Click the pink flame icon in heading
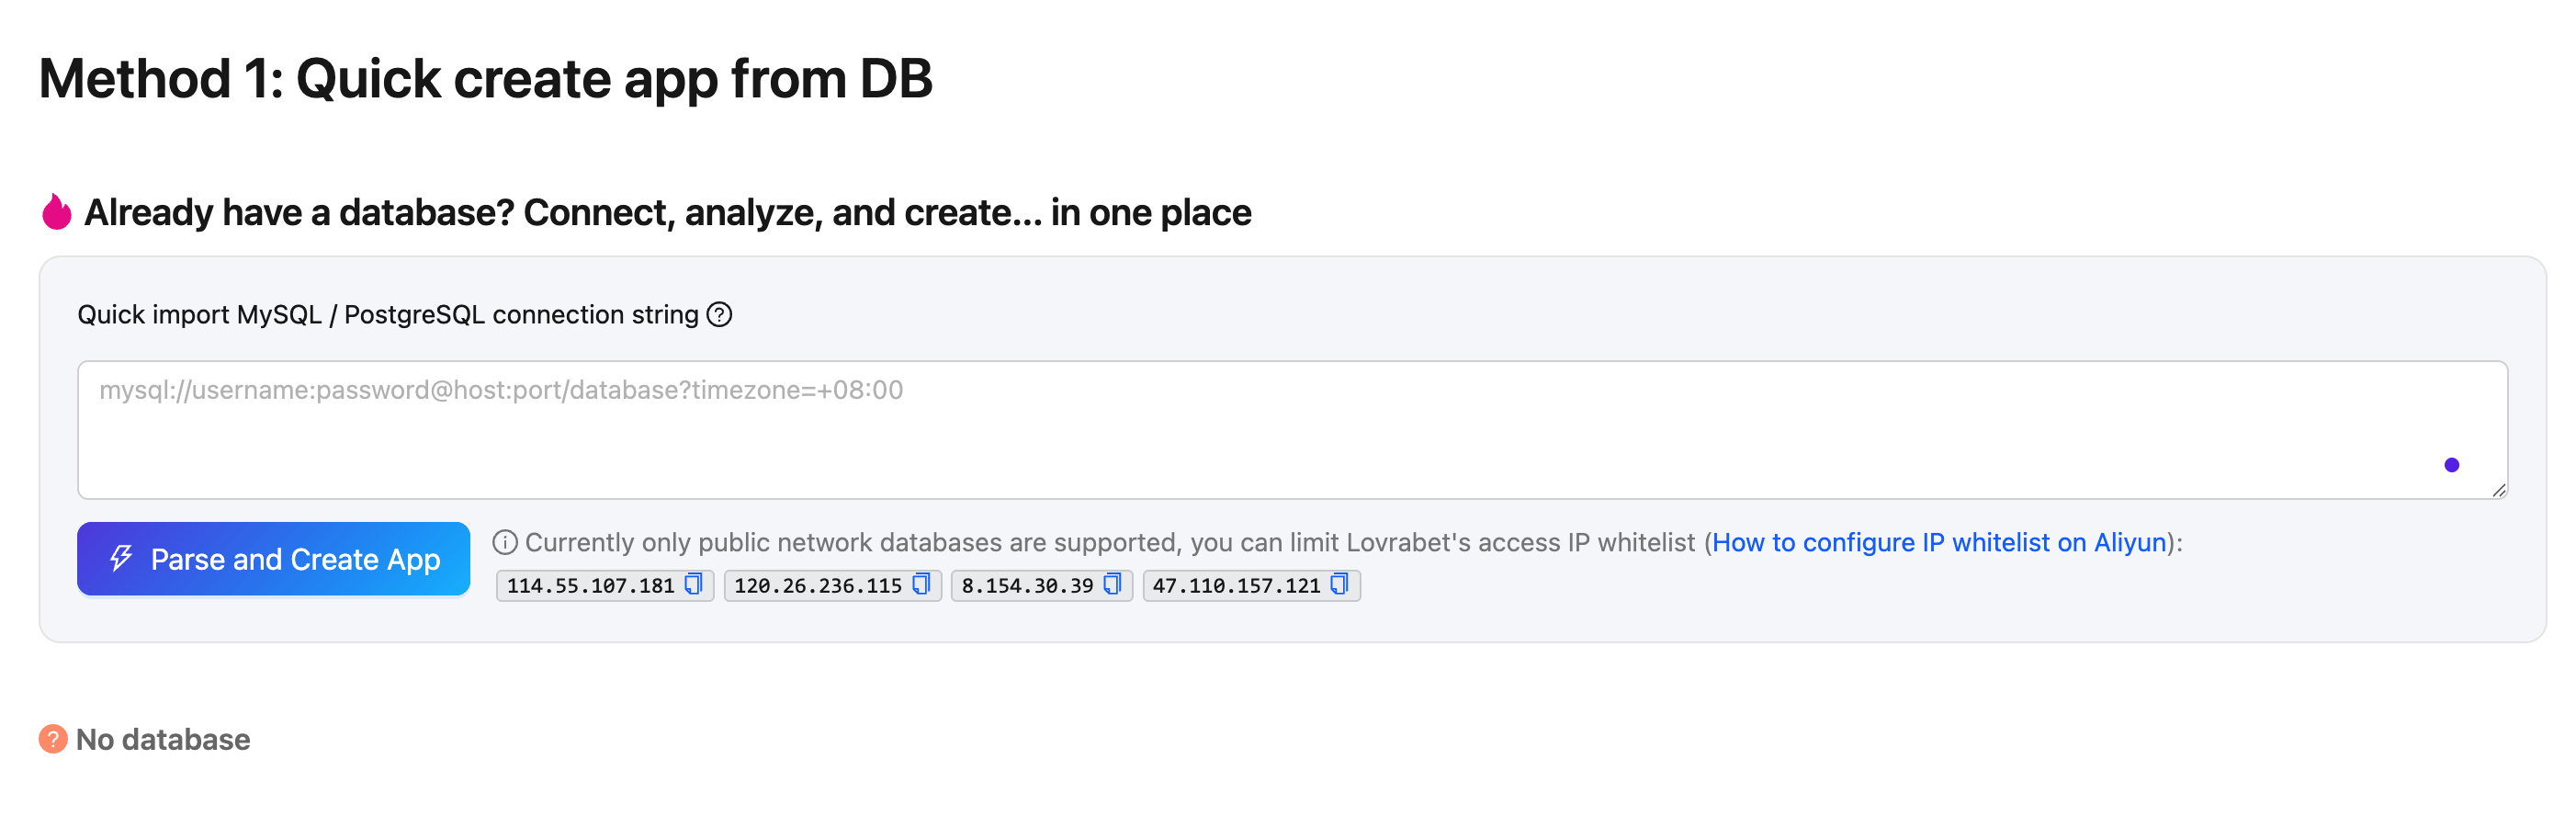 point(57,211)
